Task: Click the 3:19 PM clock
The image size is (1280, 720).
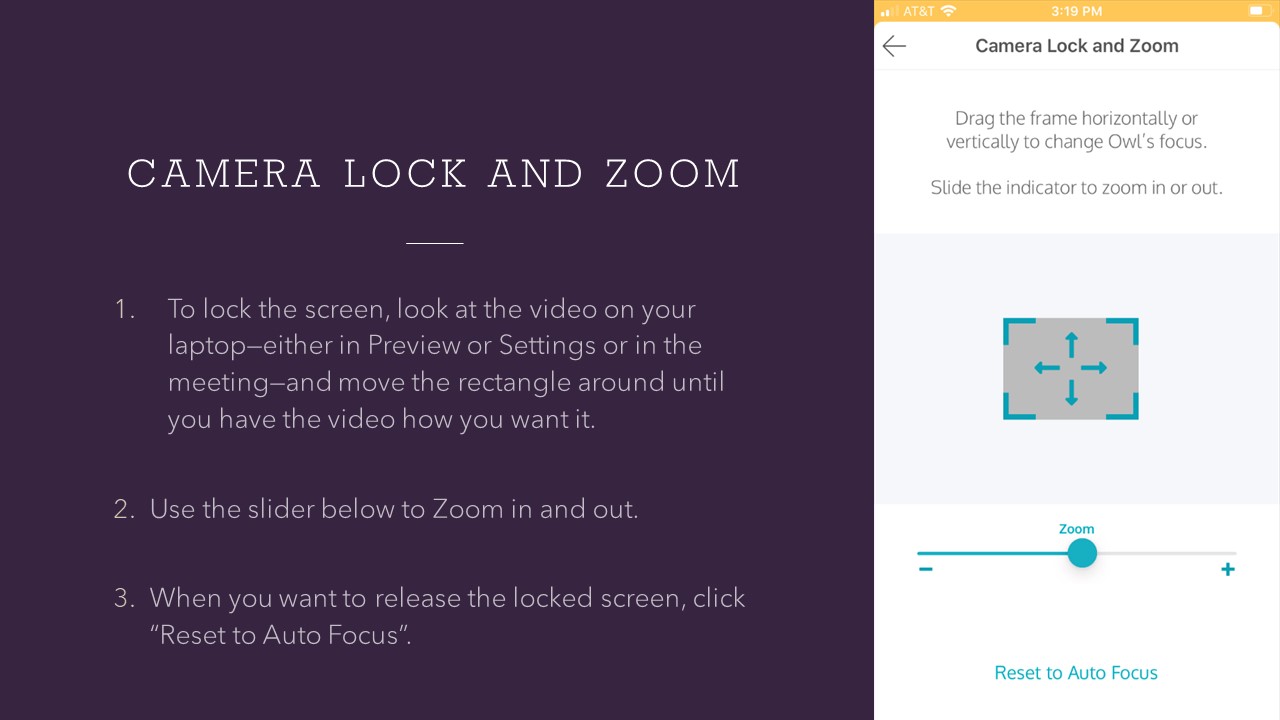Action: [x=1077, y=11]
